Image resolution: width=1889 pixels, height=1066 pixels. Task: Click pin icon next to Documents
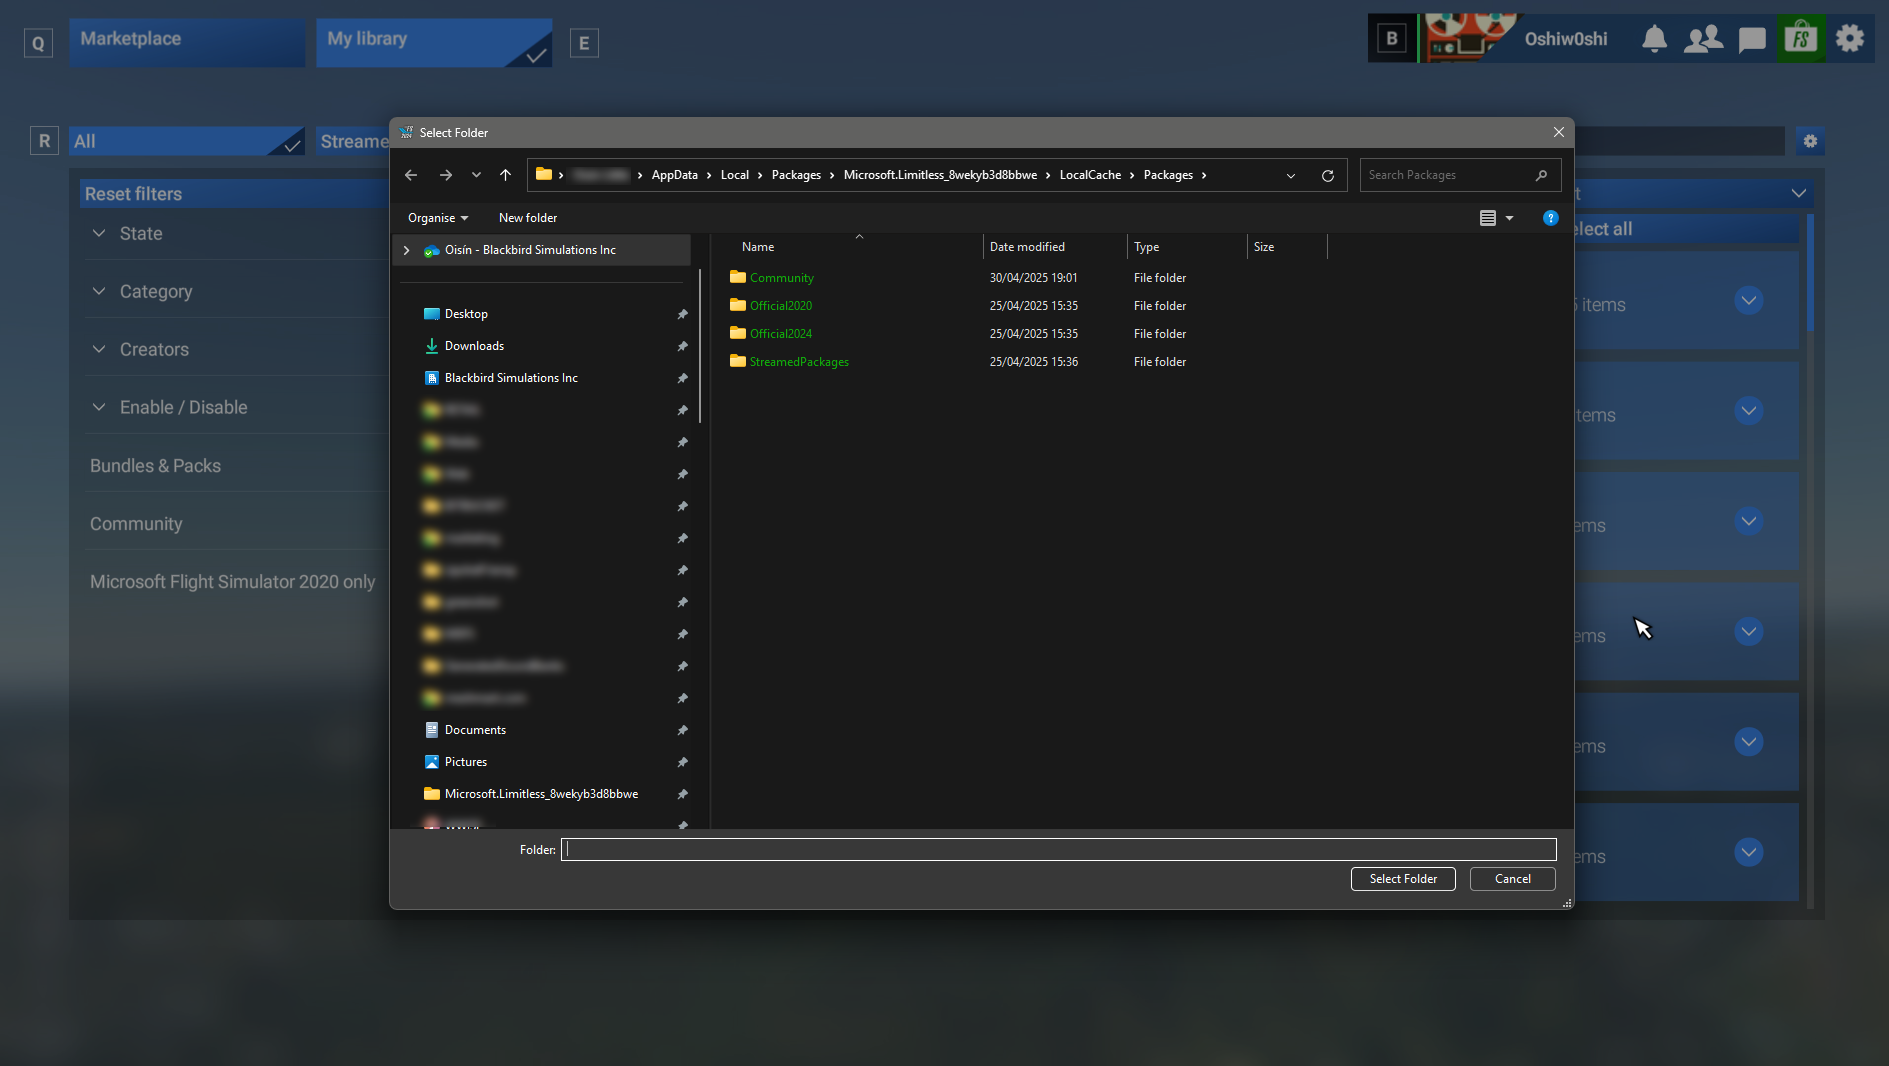point(682,730)
